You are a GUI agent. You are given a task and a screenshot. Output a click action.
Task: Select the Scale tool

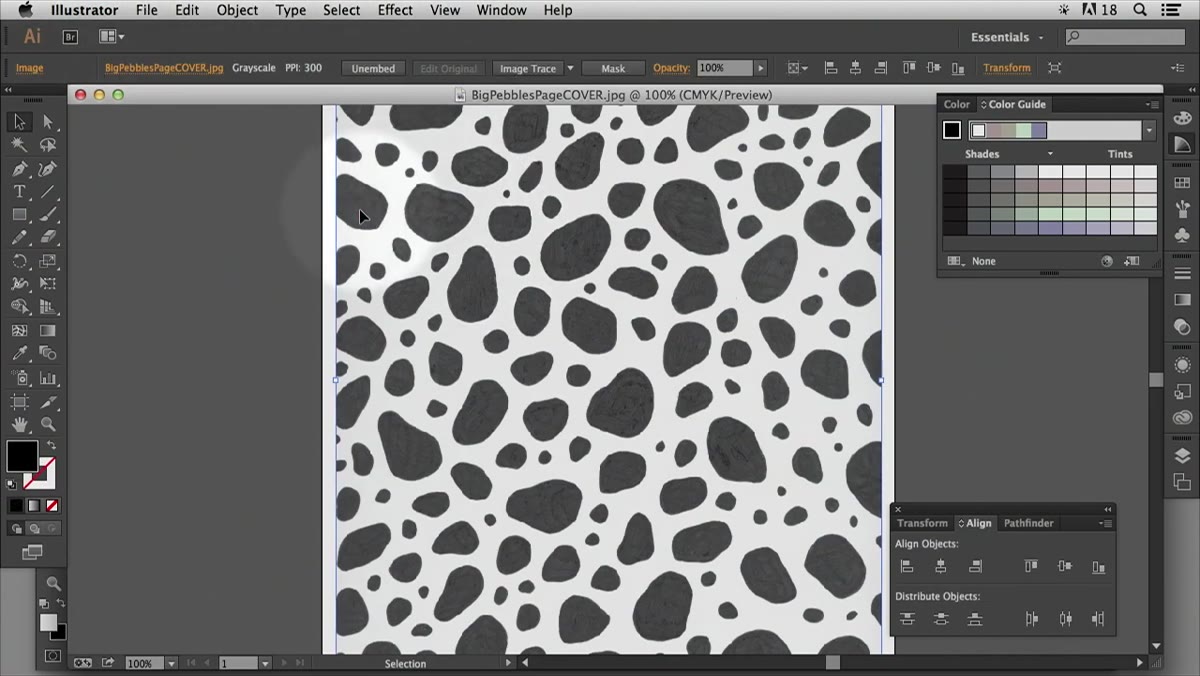(47, 261)
